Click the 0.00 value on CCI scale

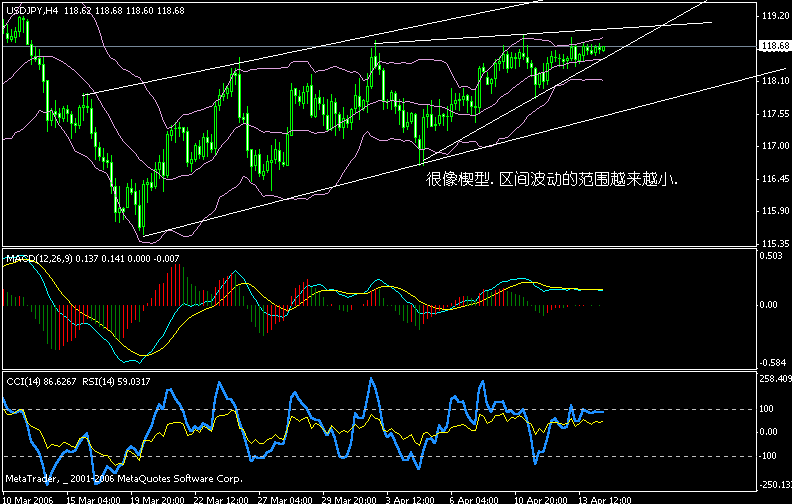click(769, 432)
